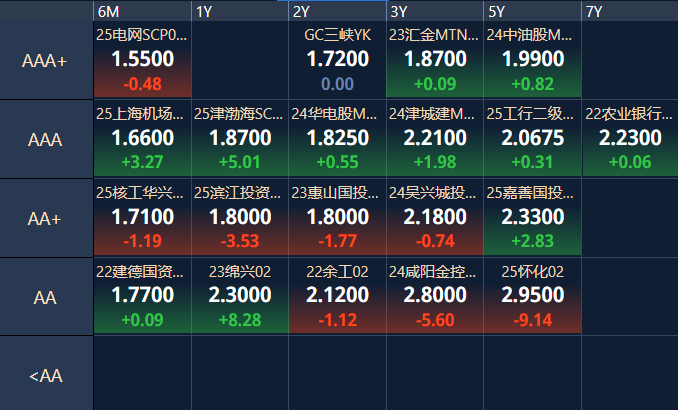678x410 pixels.
Task: Click the AAA+ rating row label
Action: [45, 61]
